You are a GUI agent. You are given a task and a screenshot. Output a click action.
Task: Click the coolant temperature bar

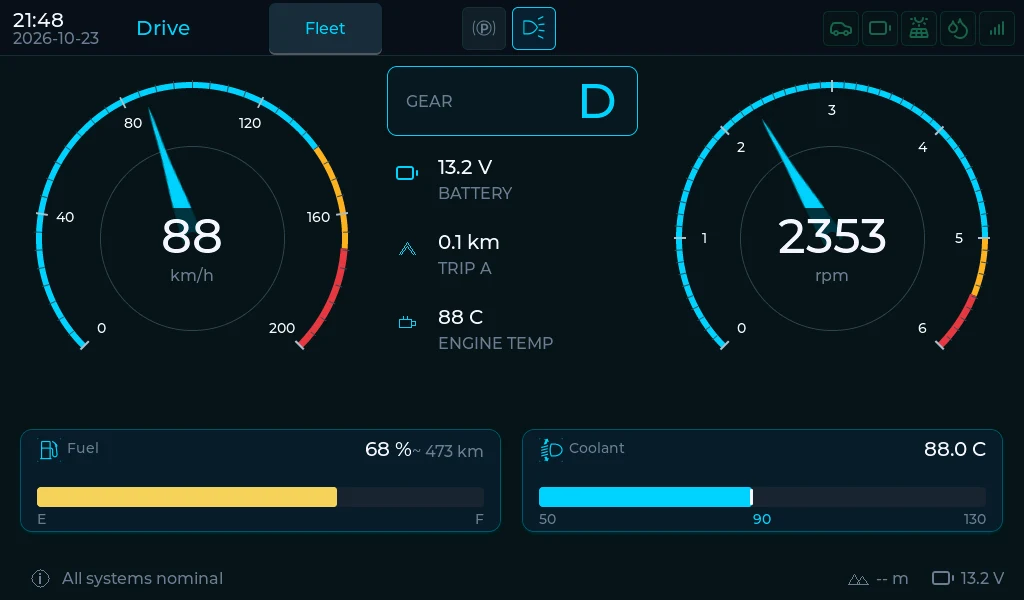tap(762, 497)
